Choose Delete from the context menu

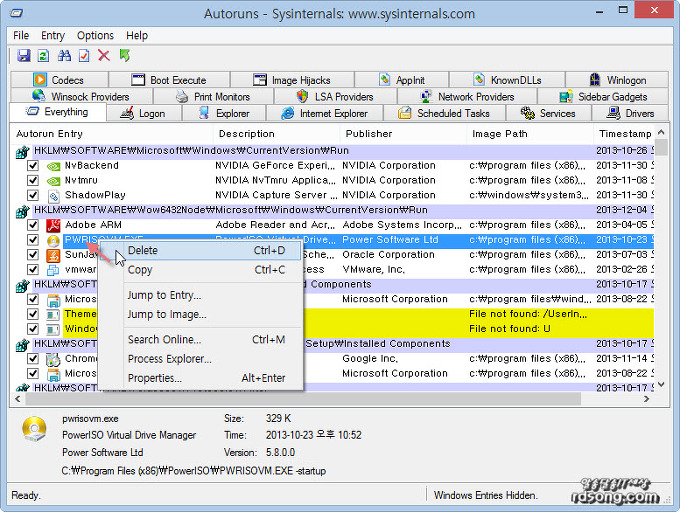[143, 251]
